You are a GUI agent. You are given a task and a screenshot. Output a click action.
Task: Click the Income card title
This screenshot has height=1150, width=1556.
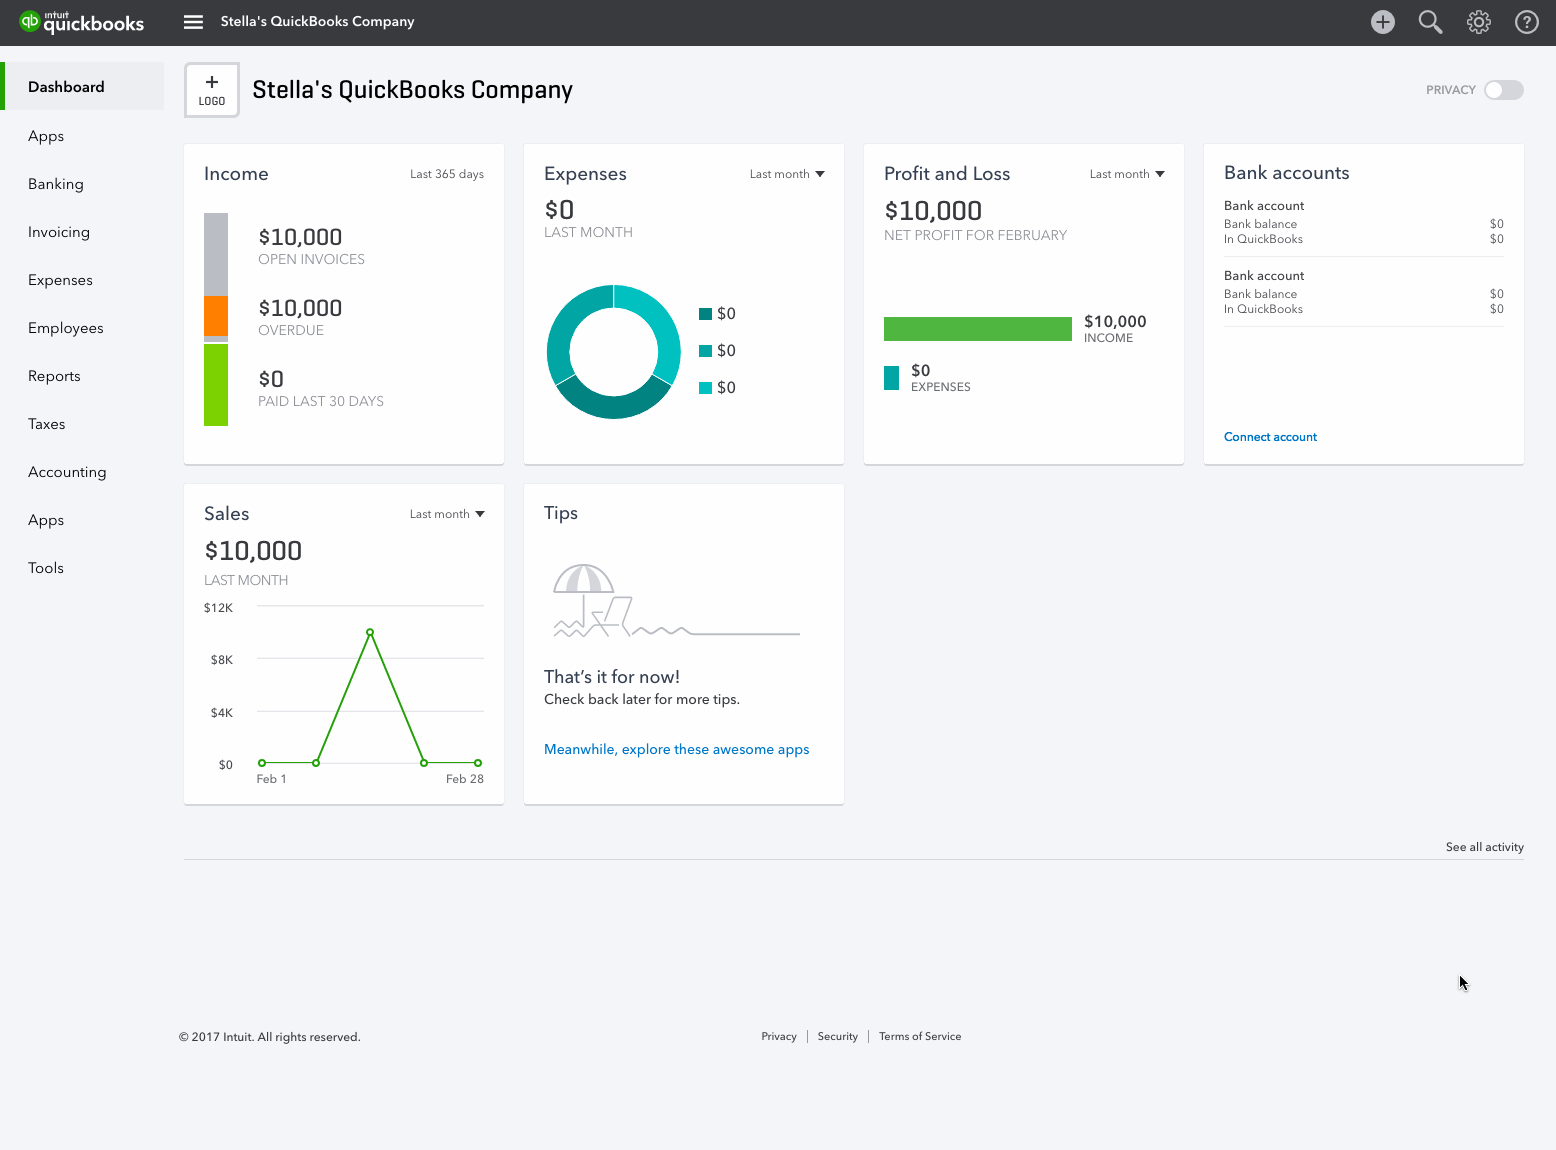tap(236, 174)
